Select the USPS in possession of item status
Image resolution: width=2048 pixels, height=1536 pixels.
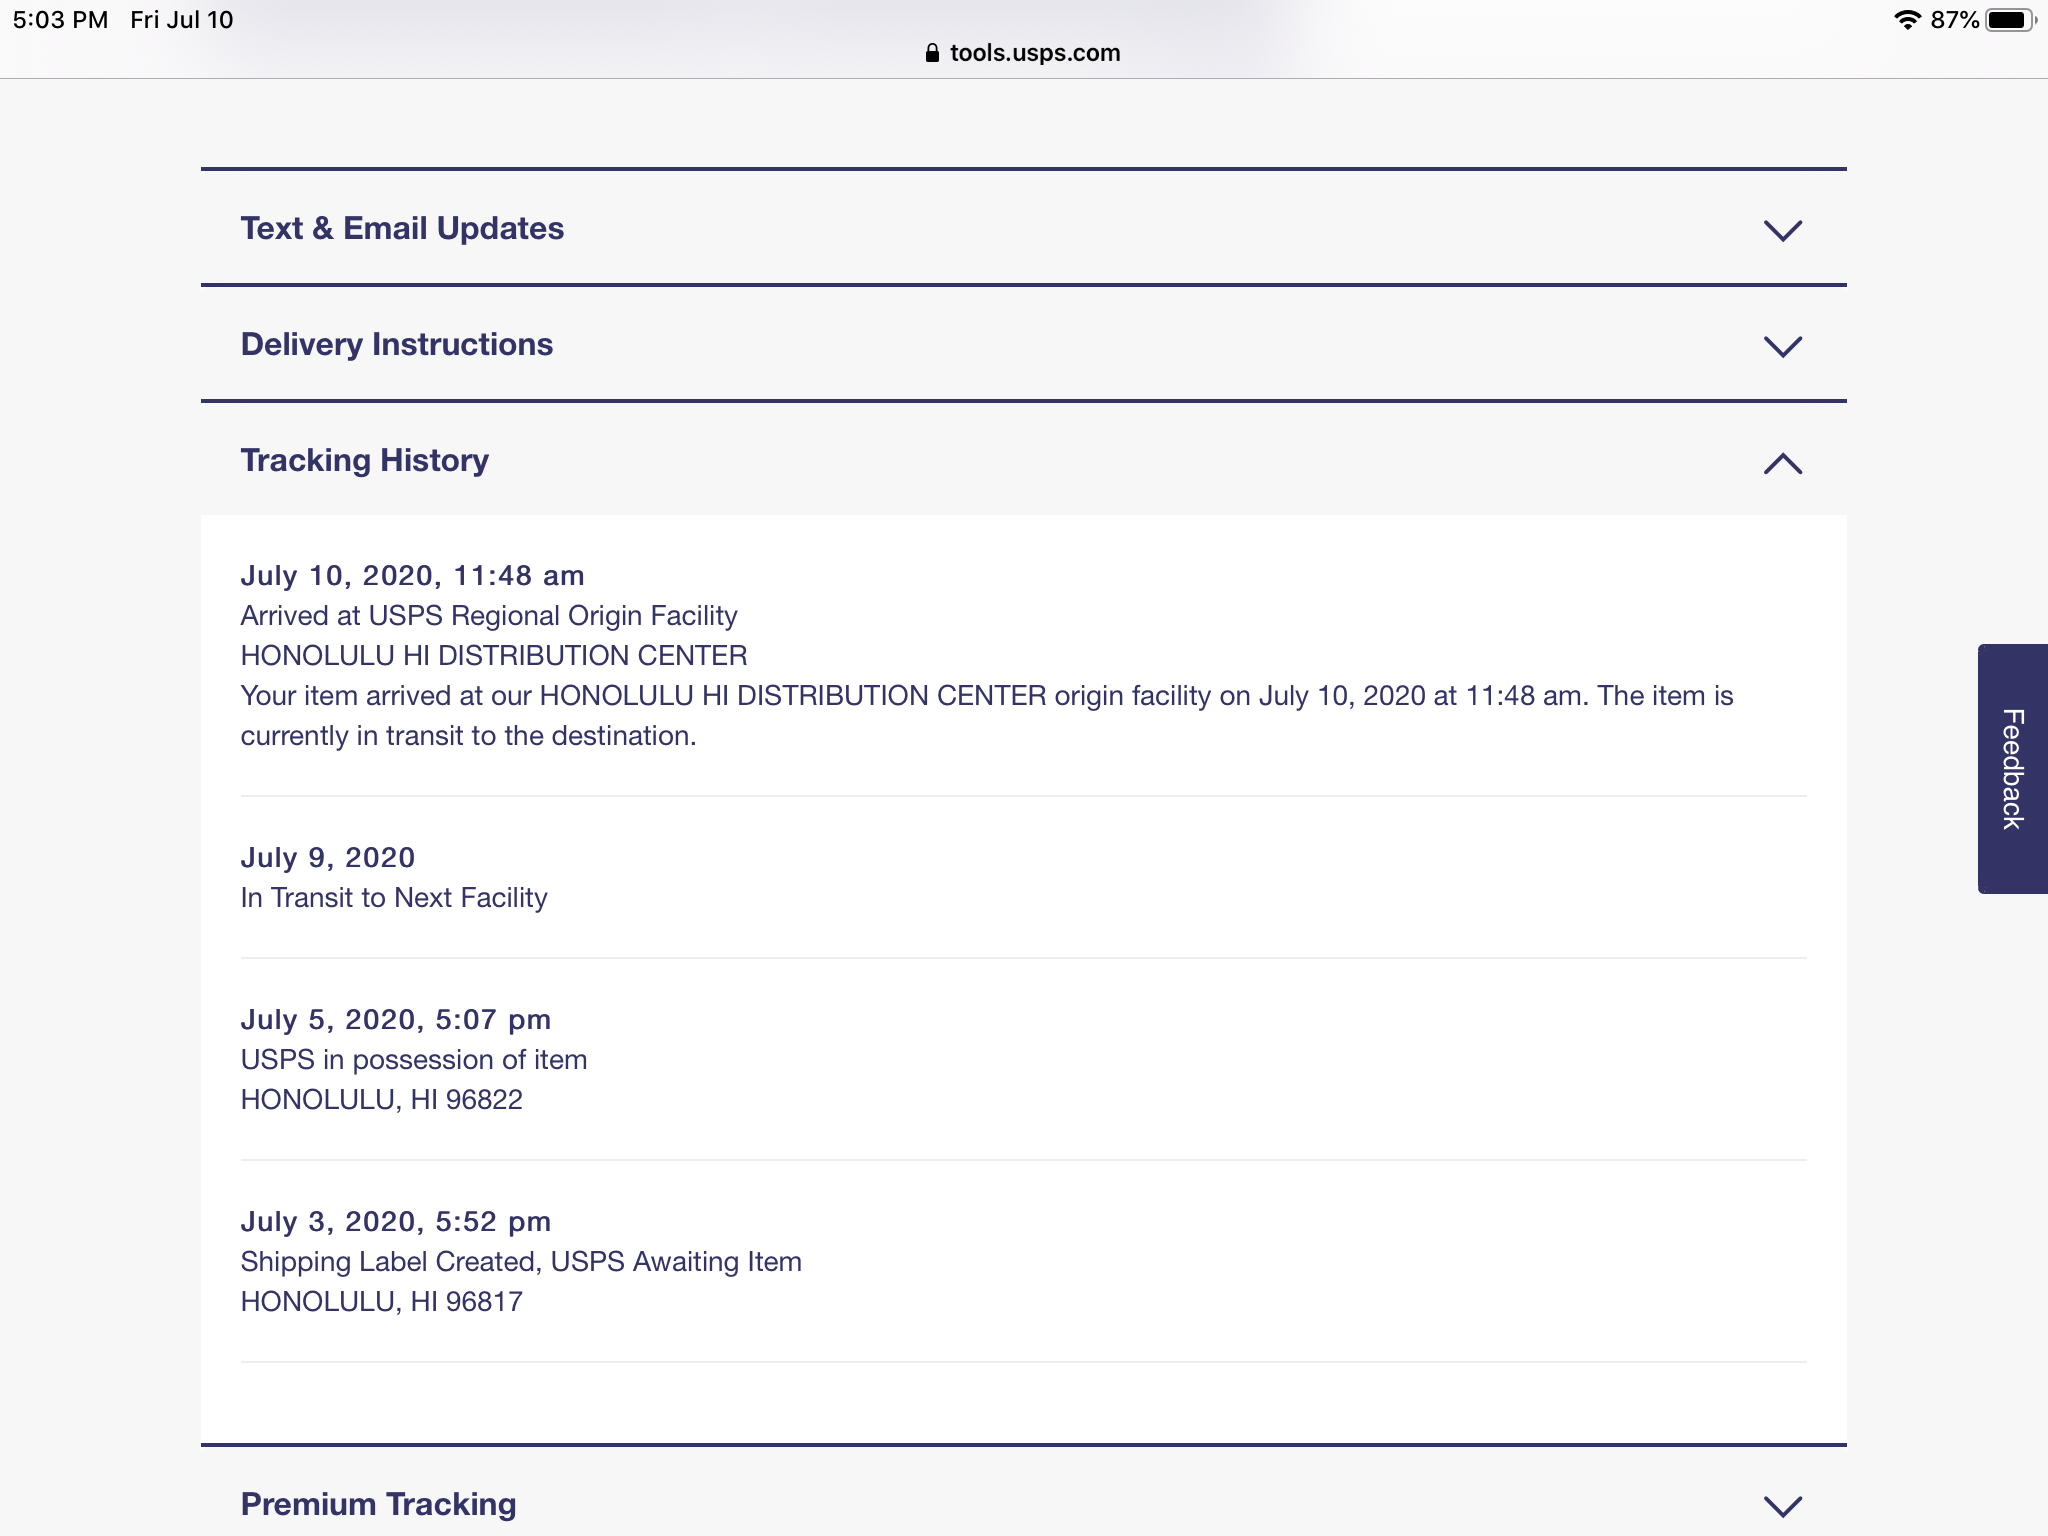414,1060
